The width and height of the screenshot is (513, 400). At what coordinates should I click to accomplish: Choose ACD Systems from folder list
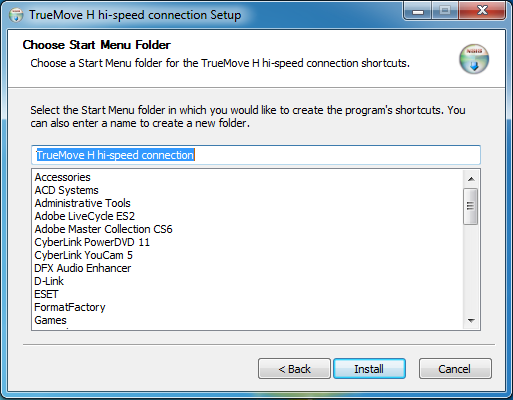67,190
